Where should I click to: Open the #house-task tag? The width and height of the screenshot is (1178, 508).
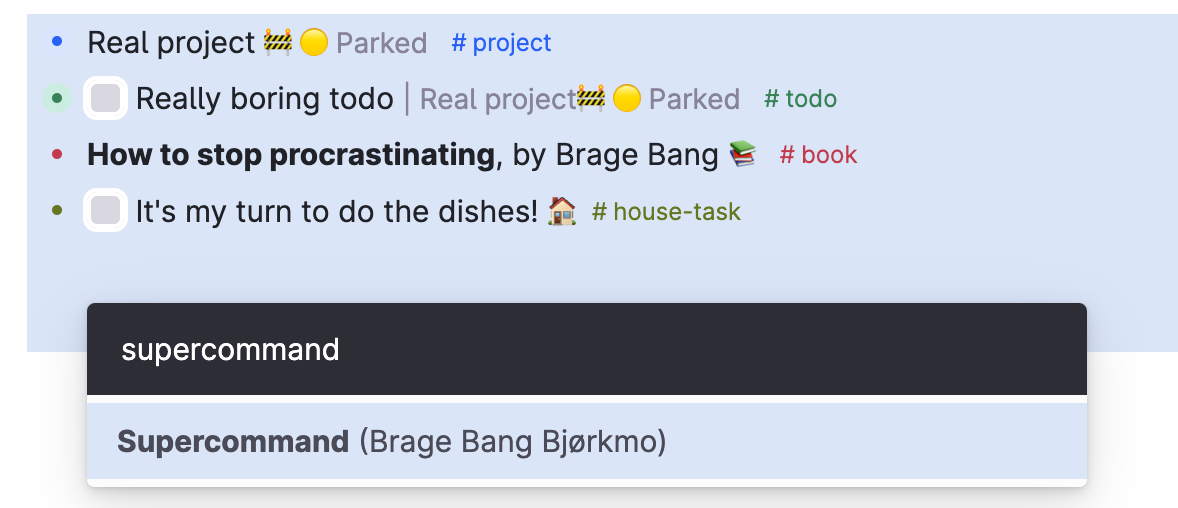(666, 212)
